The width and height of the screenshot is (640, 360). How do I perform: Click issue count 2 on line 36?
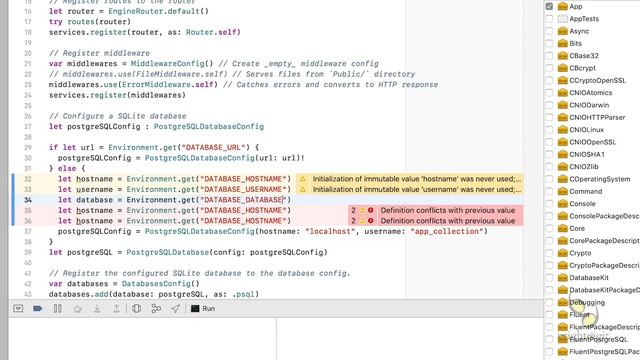353,221
